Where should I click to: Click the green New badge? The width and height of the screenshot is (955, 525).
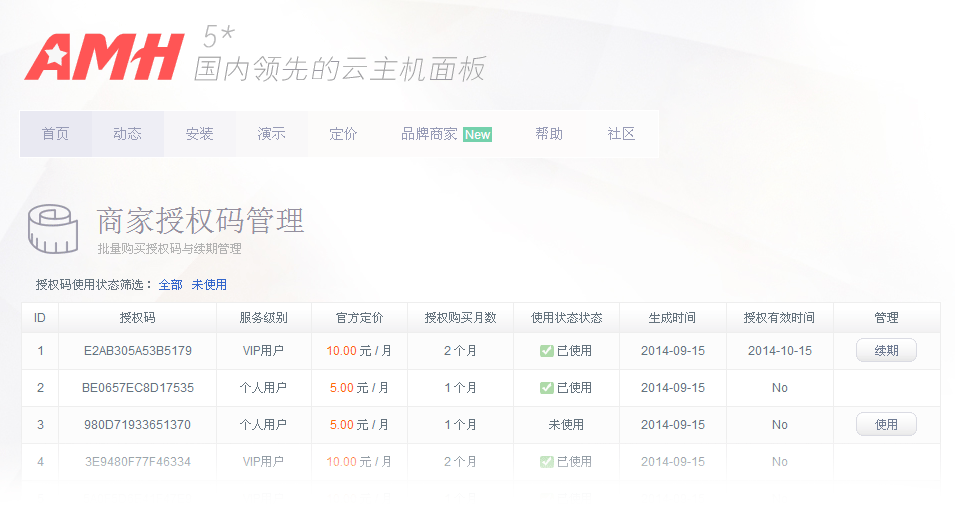pos(477,135)
